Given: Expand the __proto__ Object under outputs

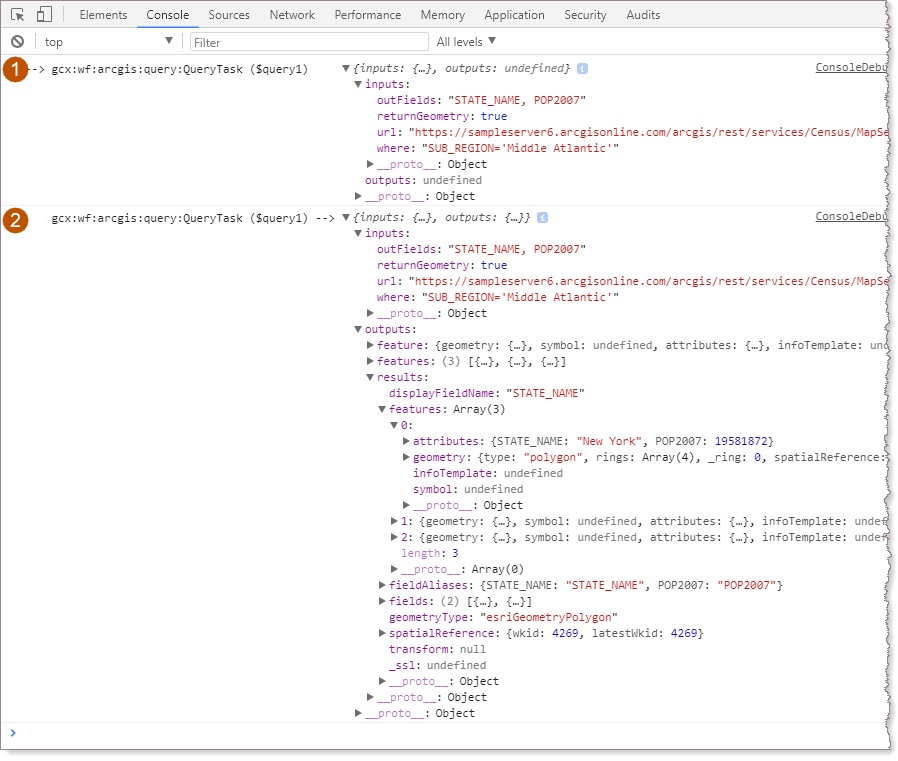Looking at the screenshot, I should [x=370, y=697].
